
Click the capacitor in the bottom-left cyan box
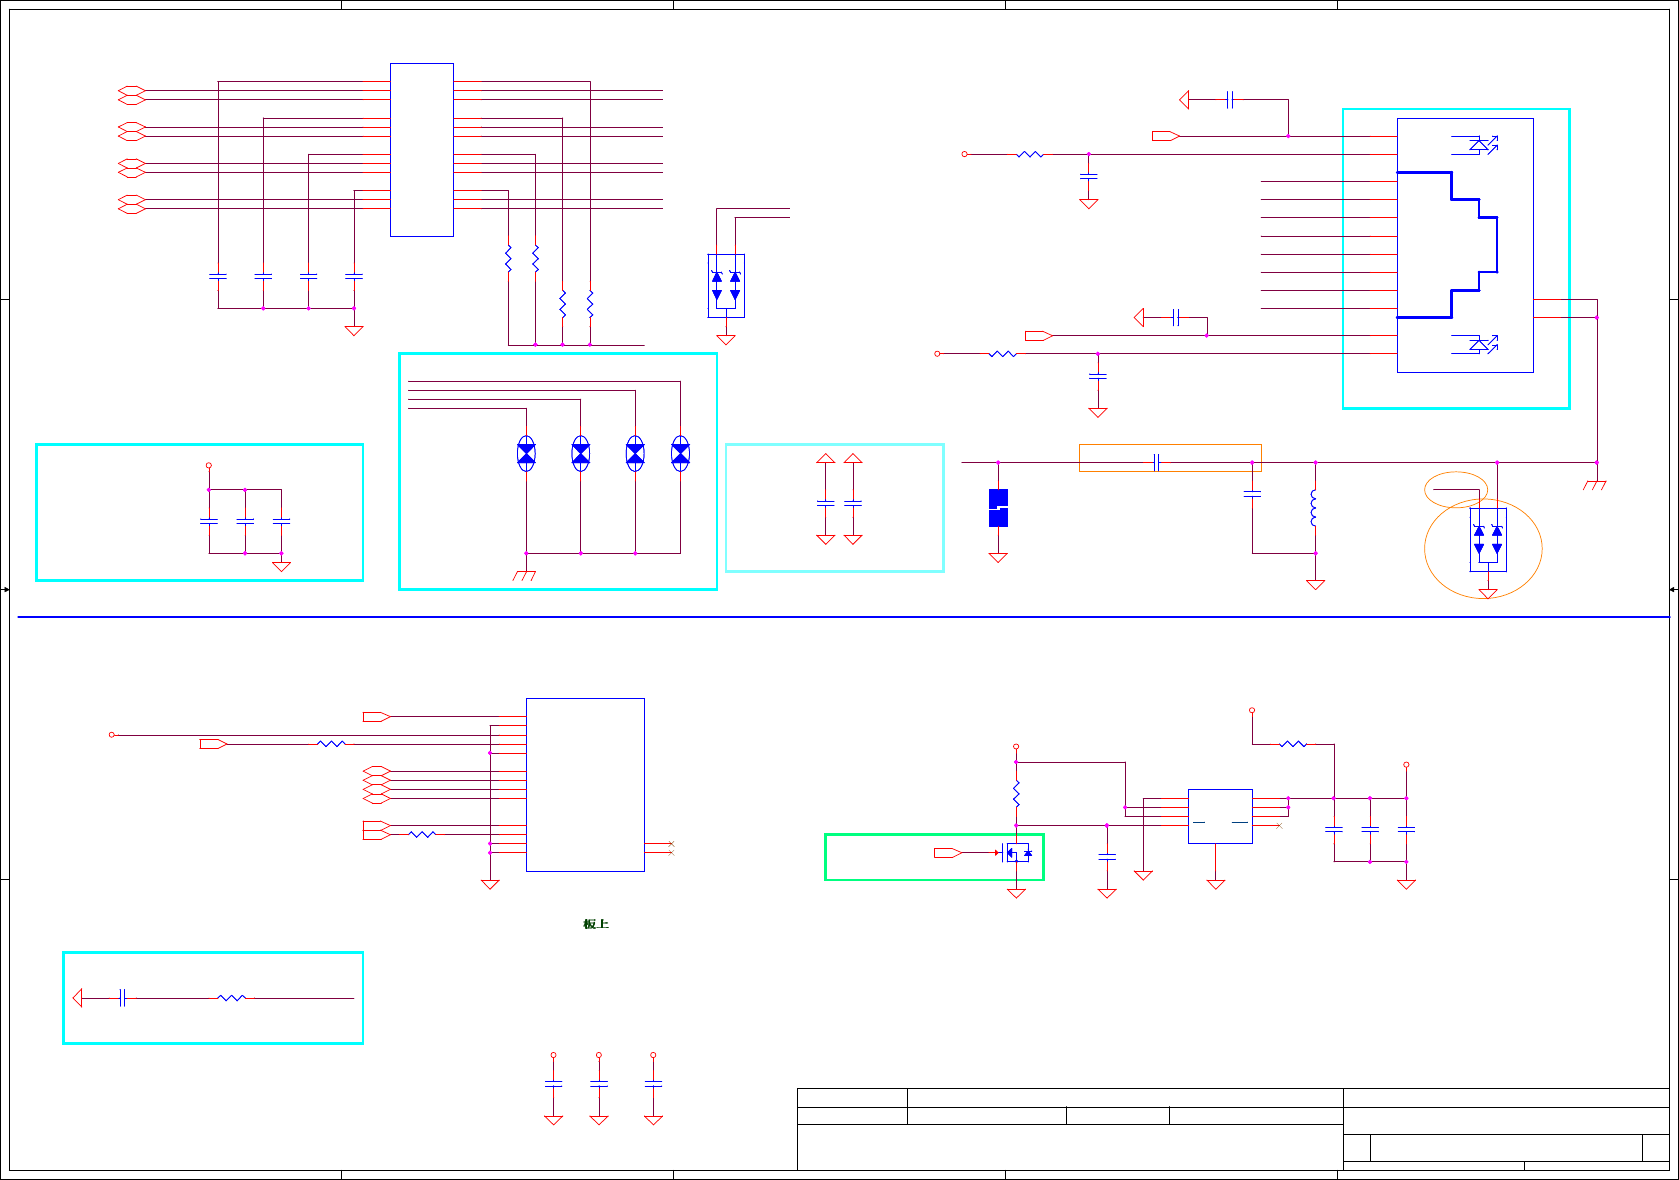click(x=122, y=998)
